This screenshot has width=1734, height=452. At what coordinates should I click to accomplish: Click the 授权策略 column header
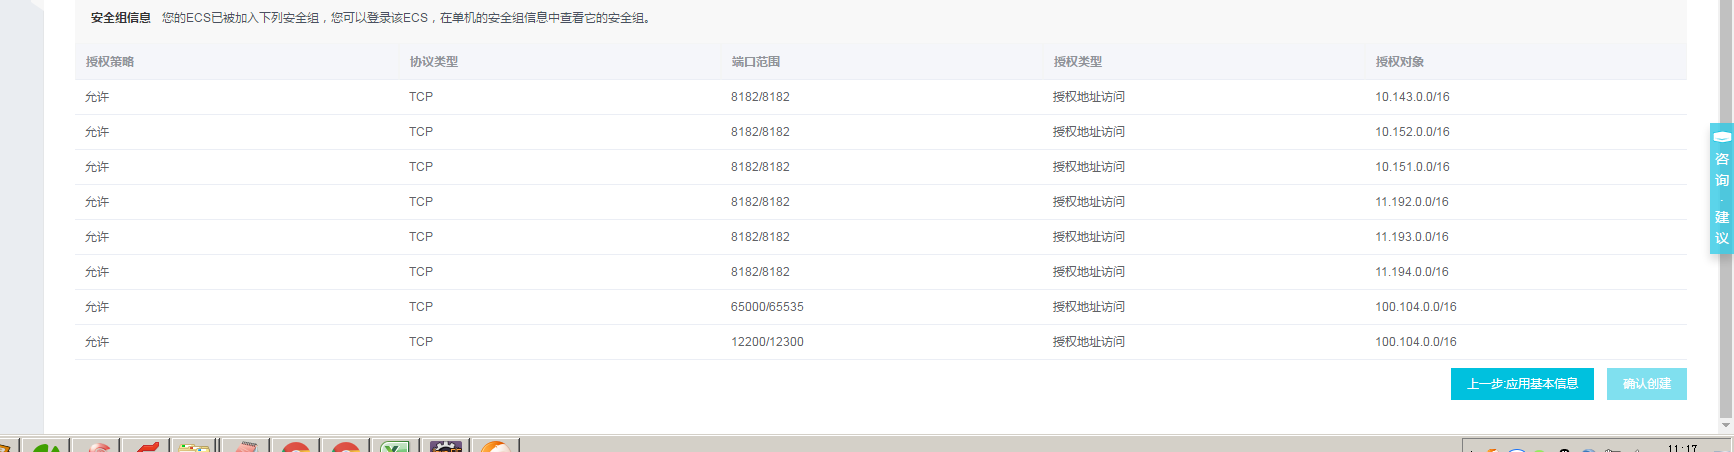(110, 62)
